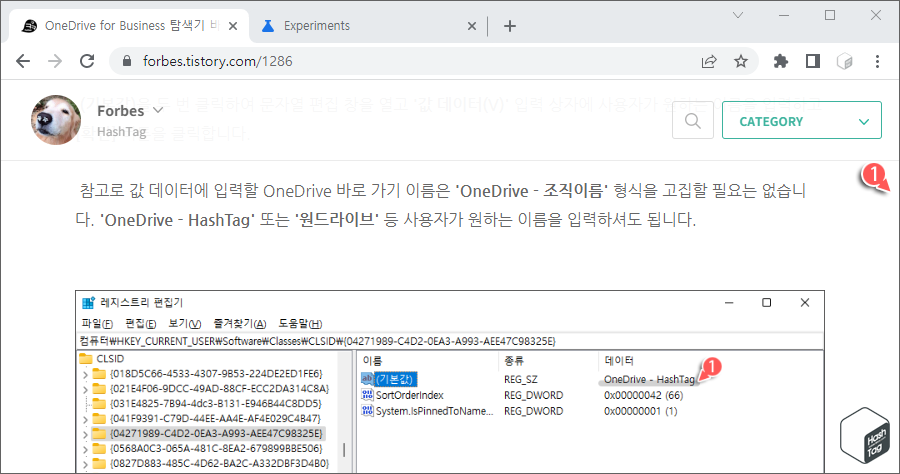Select key {031E4825-7B94-4dc3-B131-E946B44C8DD5}

click(216, 403)
